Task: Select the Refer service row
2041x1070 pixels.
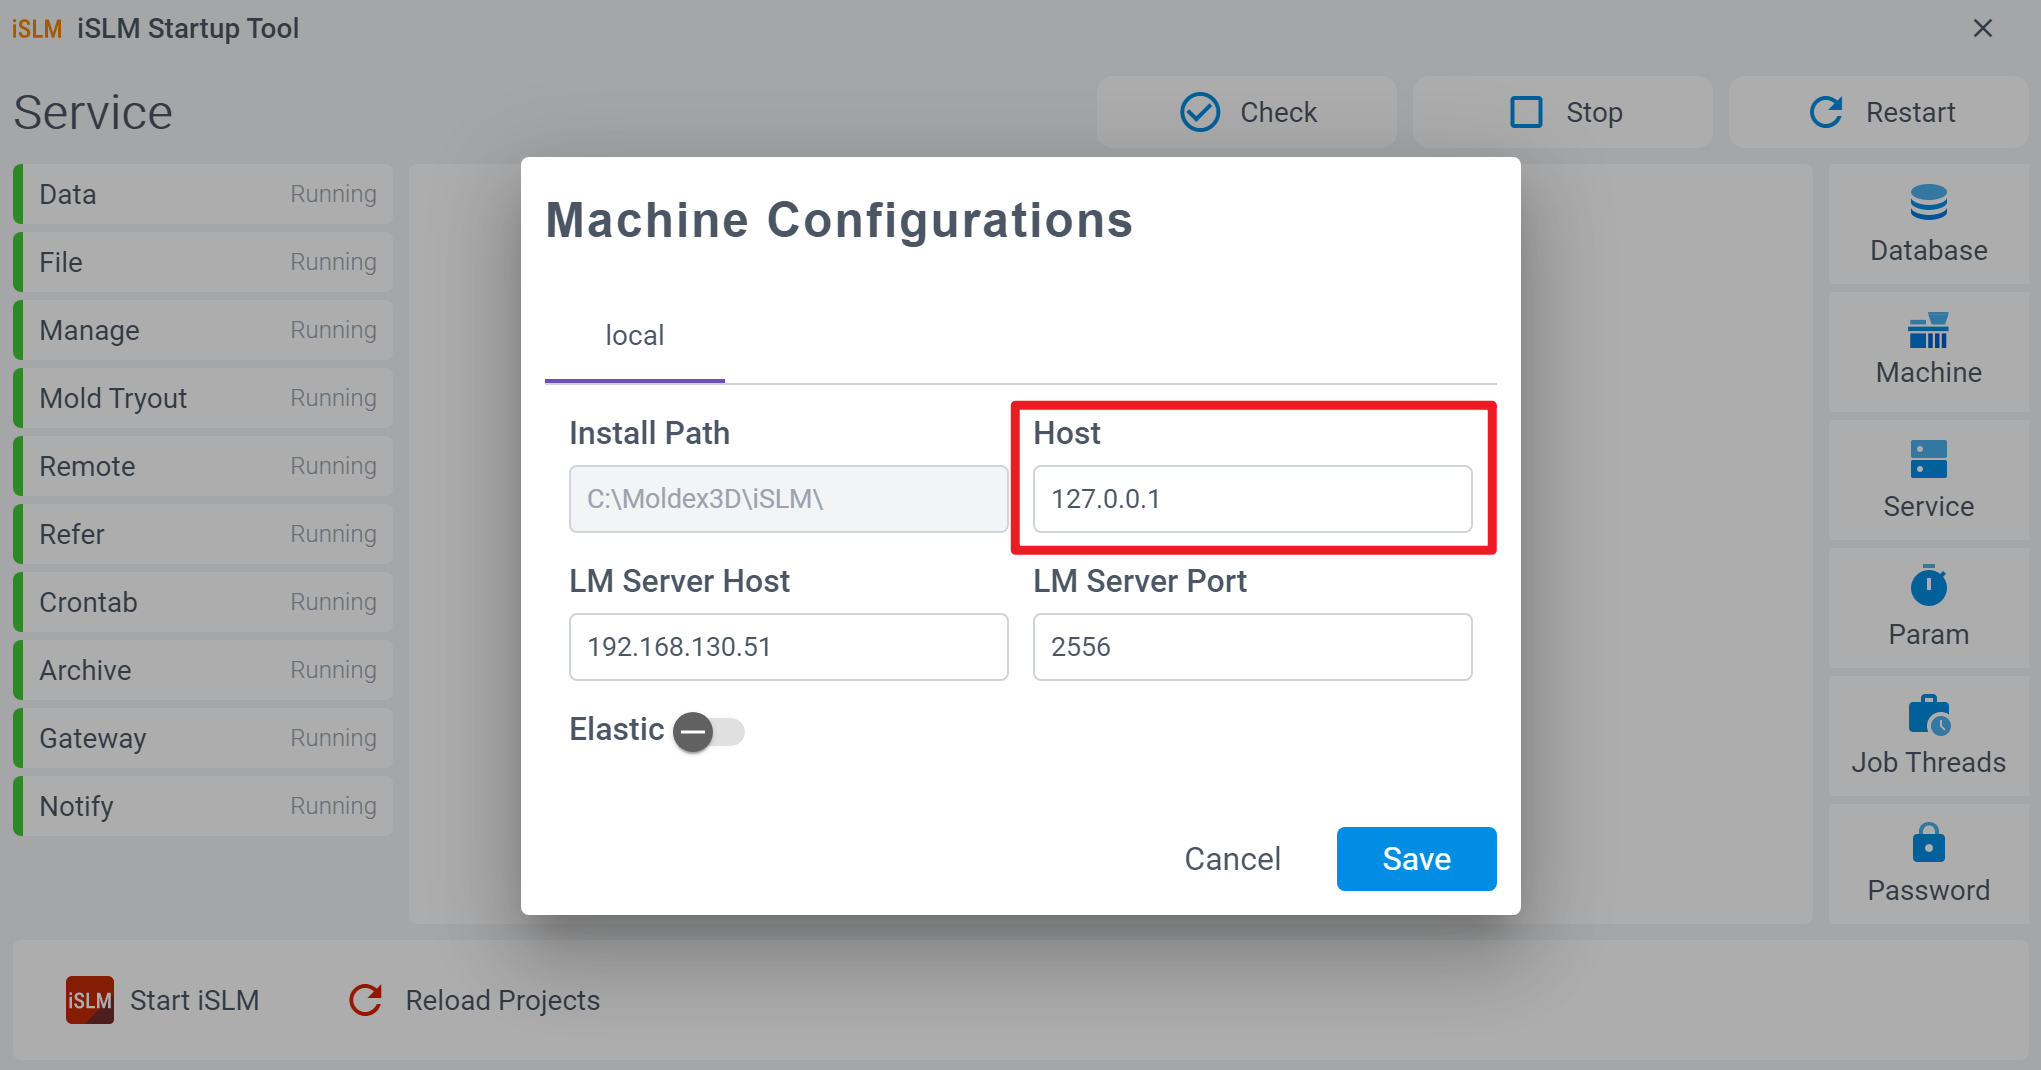Action: pos(203,534)
